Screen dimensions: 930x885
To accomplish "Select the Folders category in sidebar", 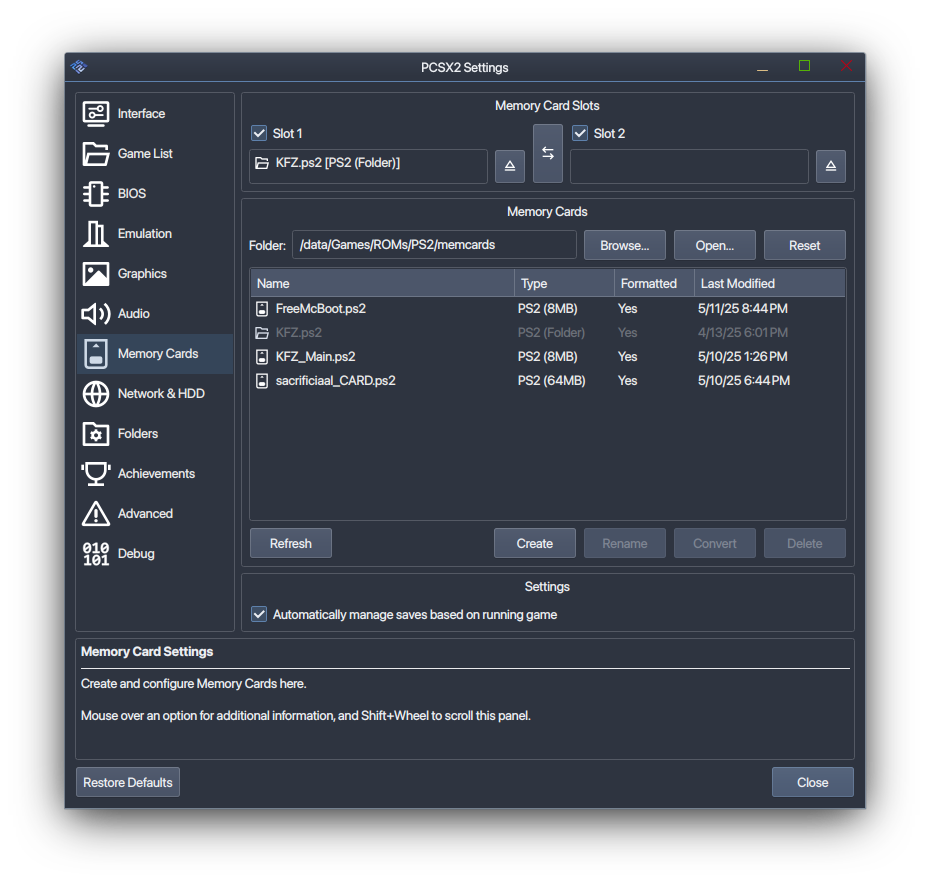I will [x=137, y=433].
